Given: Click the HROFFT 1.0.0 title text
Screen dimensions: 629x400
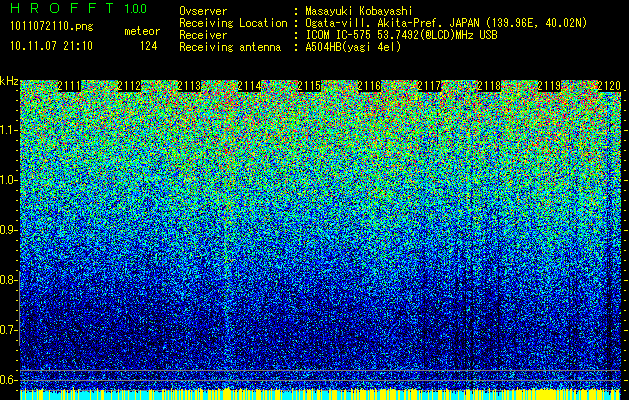Looking at the screenshot, I should 78,8.
